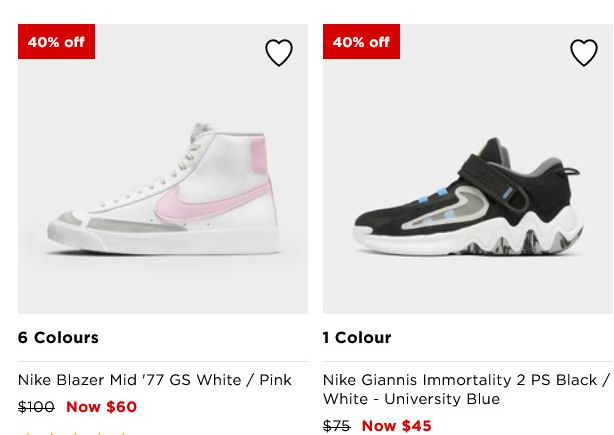Select the 1 Colour label
The image size is (614, 435).
pyautogui.click(x=357, y=338)
